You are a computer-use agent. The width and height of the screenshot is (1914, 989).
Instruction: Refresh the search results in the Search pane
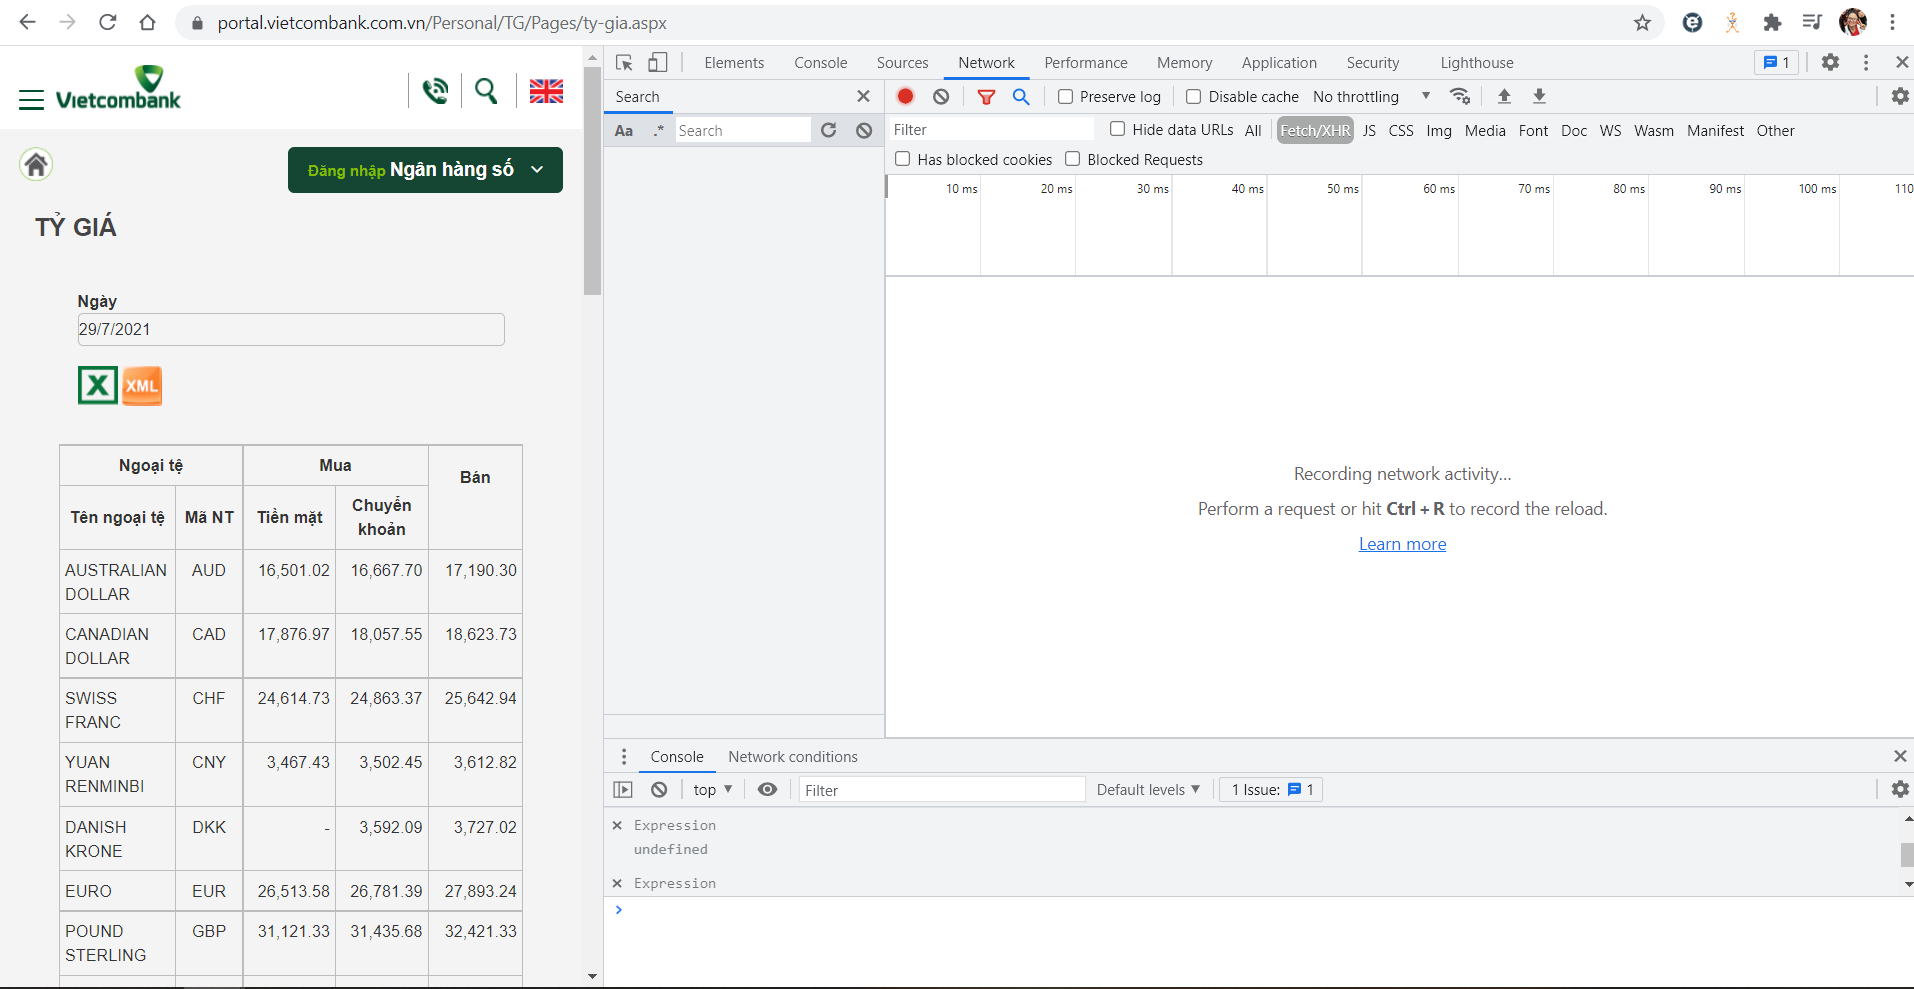point(828,130)
